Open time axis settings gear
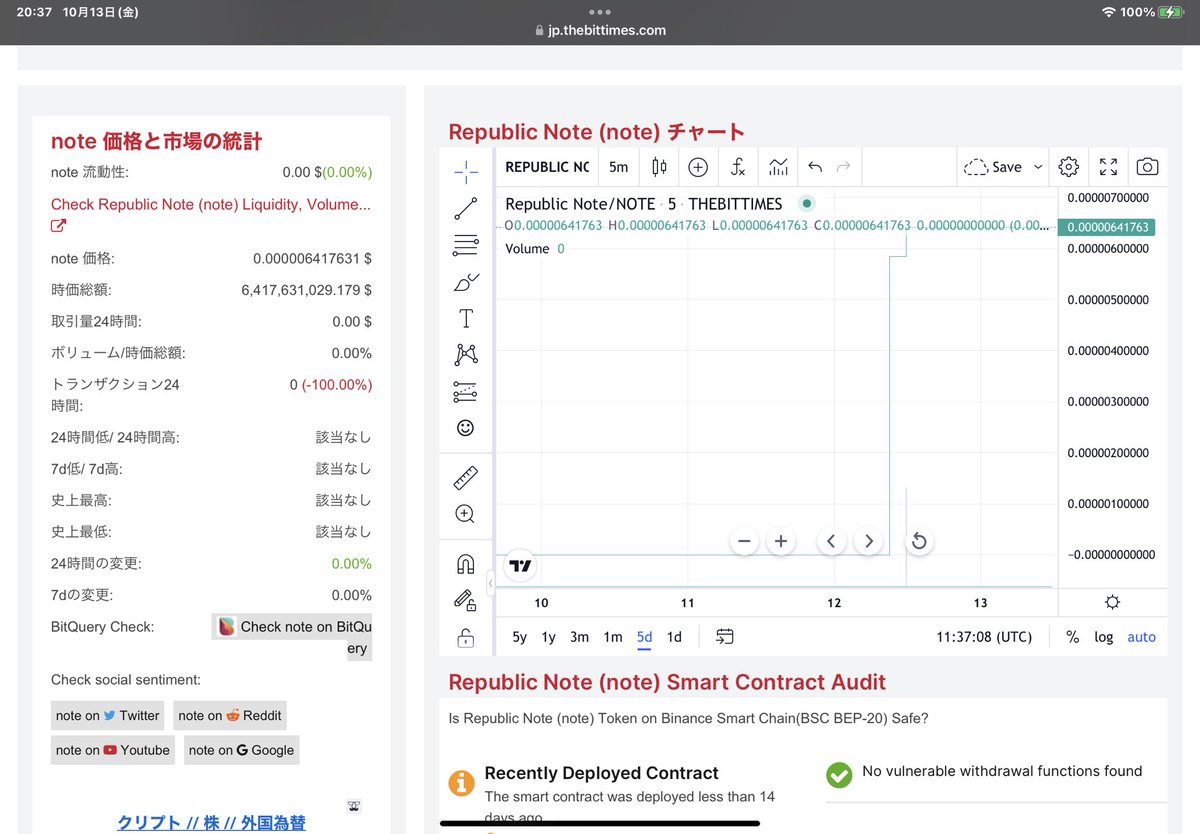1200x834 pixels. 1112,602
